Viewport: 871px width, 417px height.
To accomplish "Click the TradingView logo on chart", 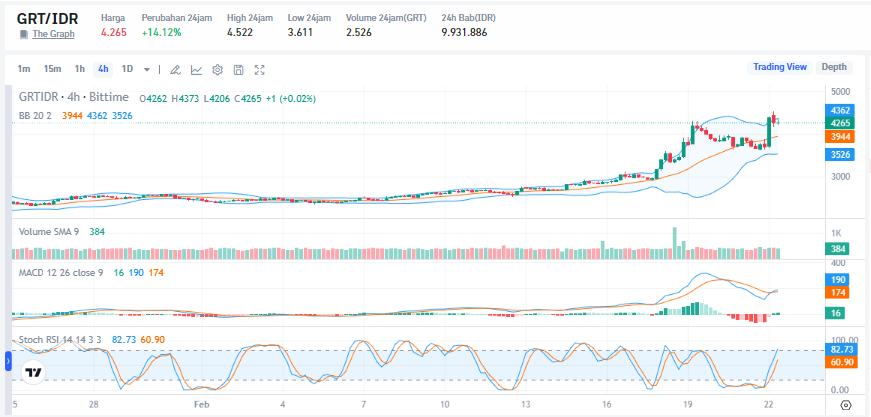I will tap(33, 372).
